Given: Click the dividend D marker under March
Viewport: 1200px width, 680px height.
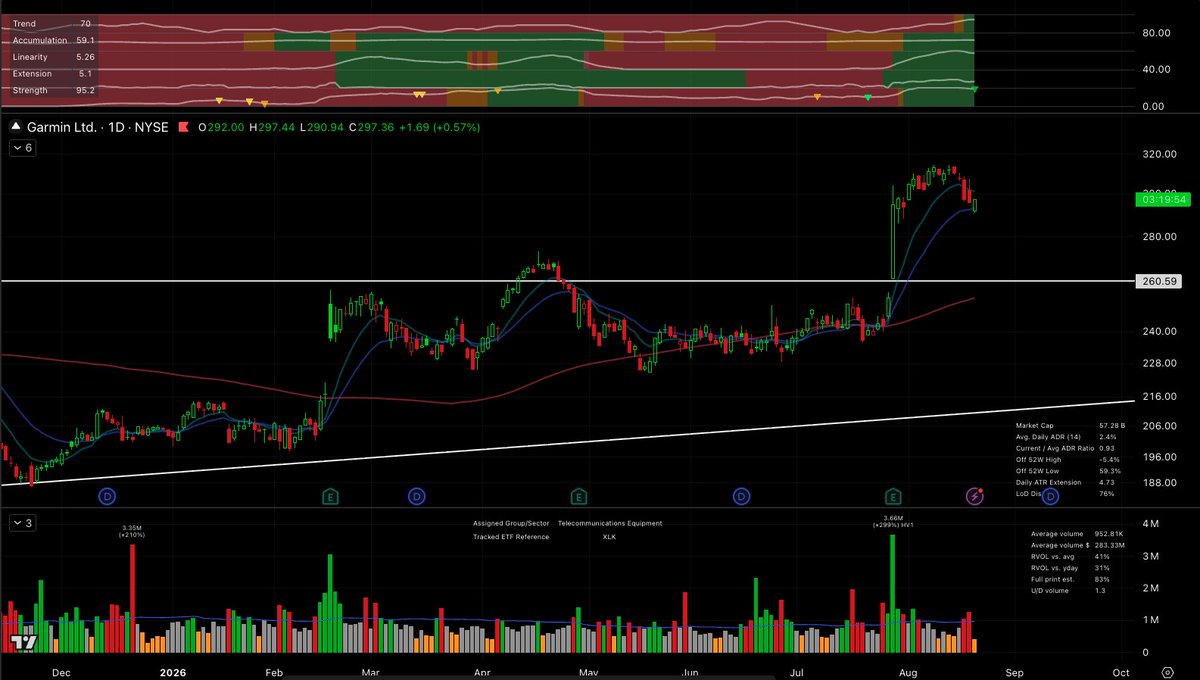Looking at the screenshot, I should (x=416, y=496).
